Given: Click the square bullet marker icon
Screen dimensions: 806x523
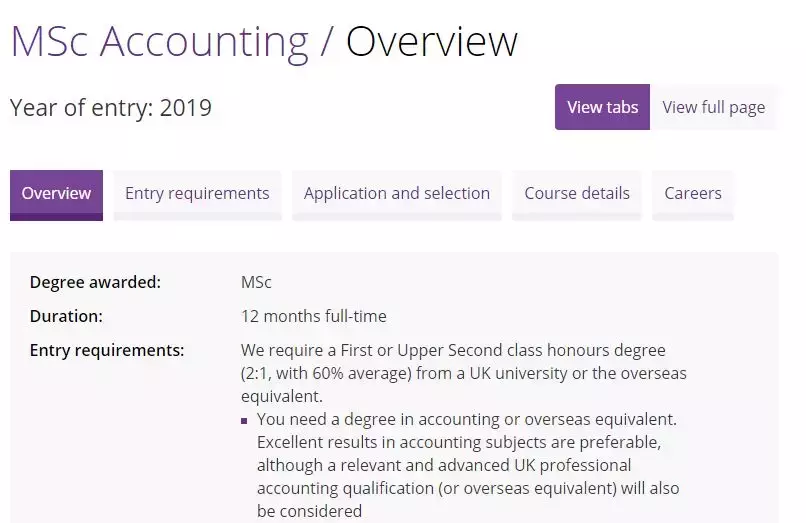Looking at the screenshot, I should (245, 421).
